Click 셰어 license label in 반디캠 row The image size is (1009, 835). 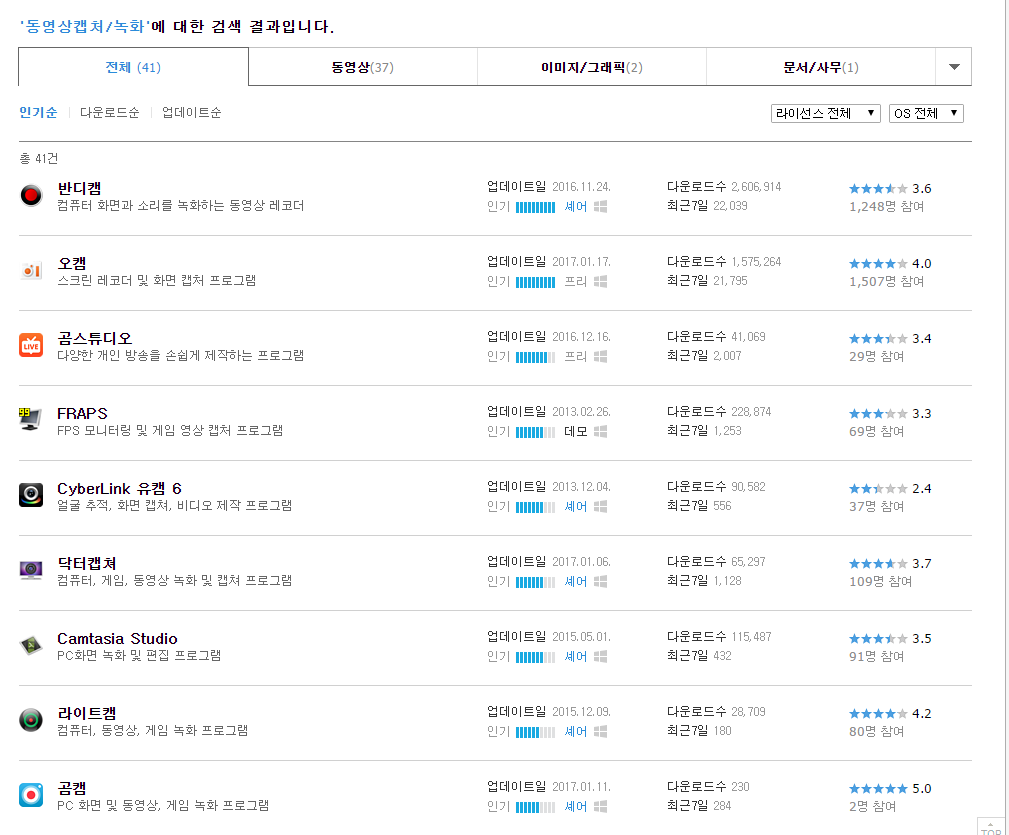pos(575,206)
